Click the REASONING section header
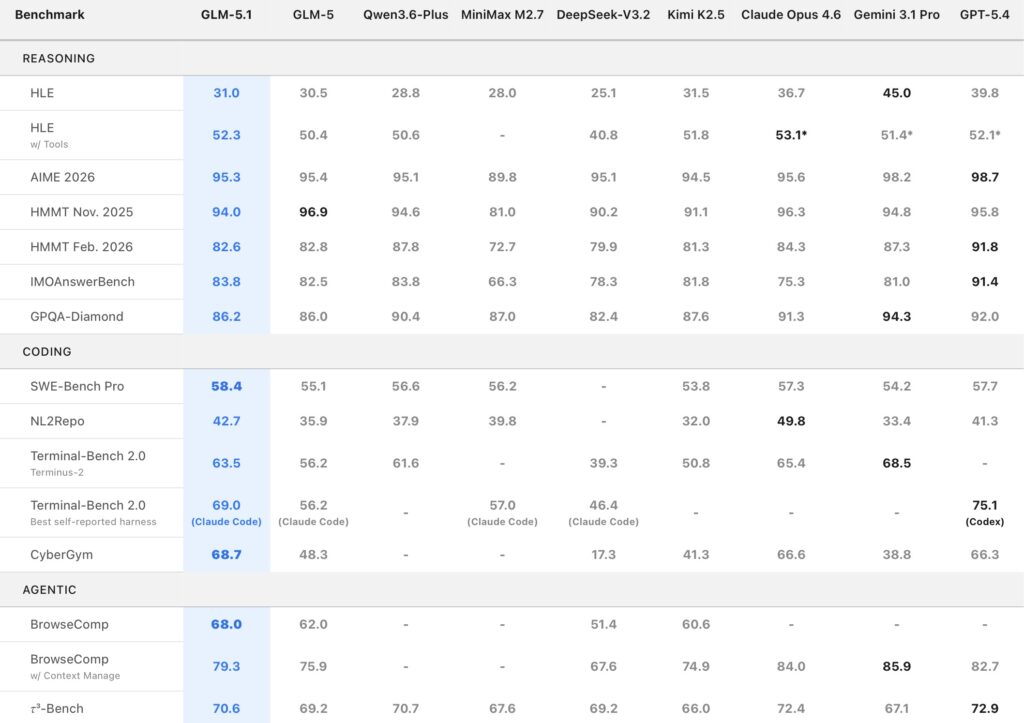Image resolution: width=1024 pixels, height=723 pixels. [x=58, y=59]
